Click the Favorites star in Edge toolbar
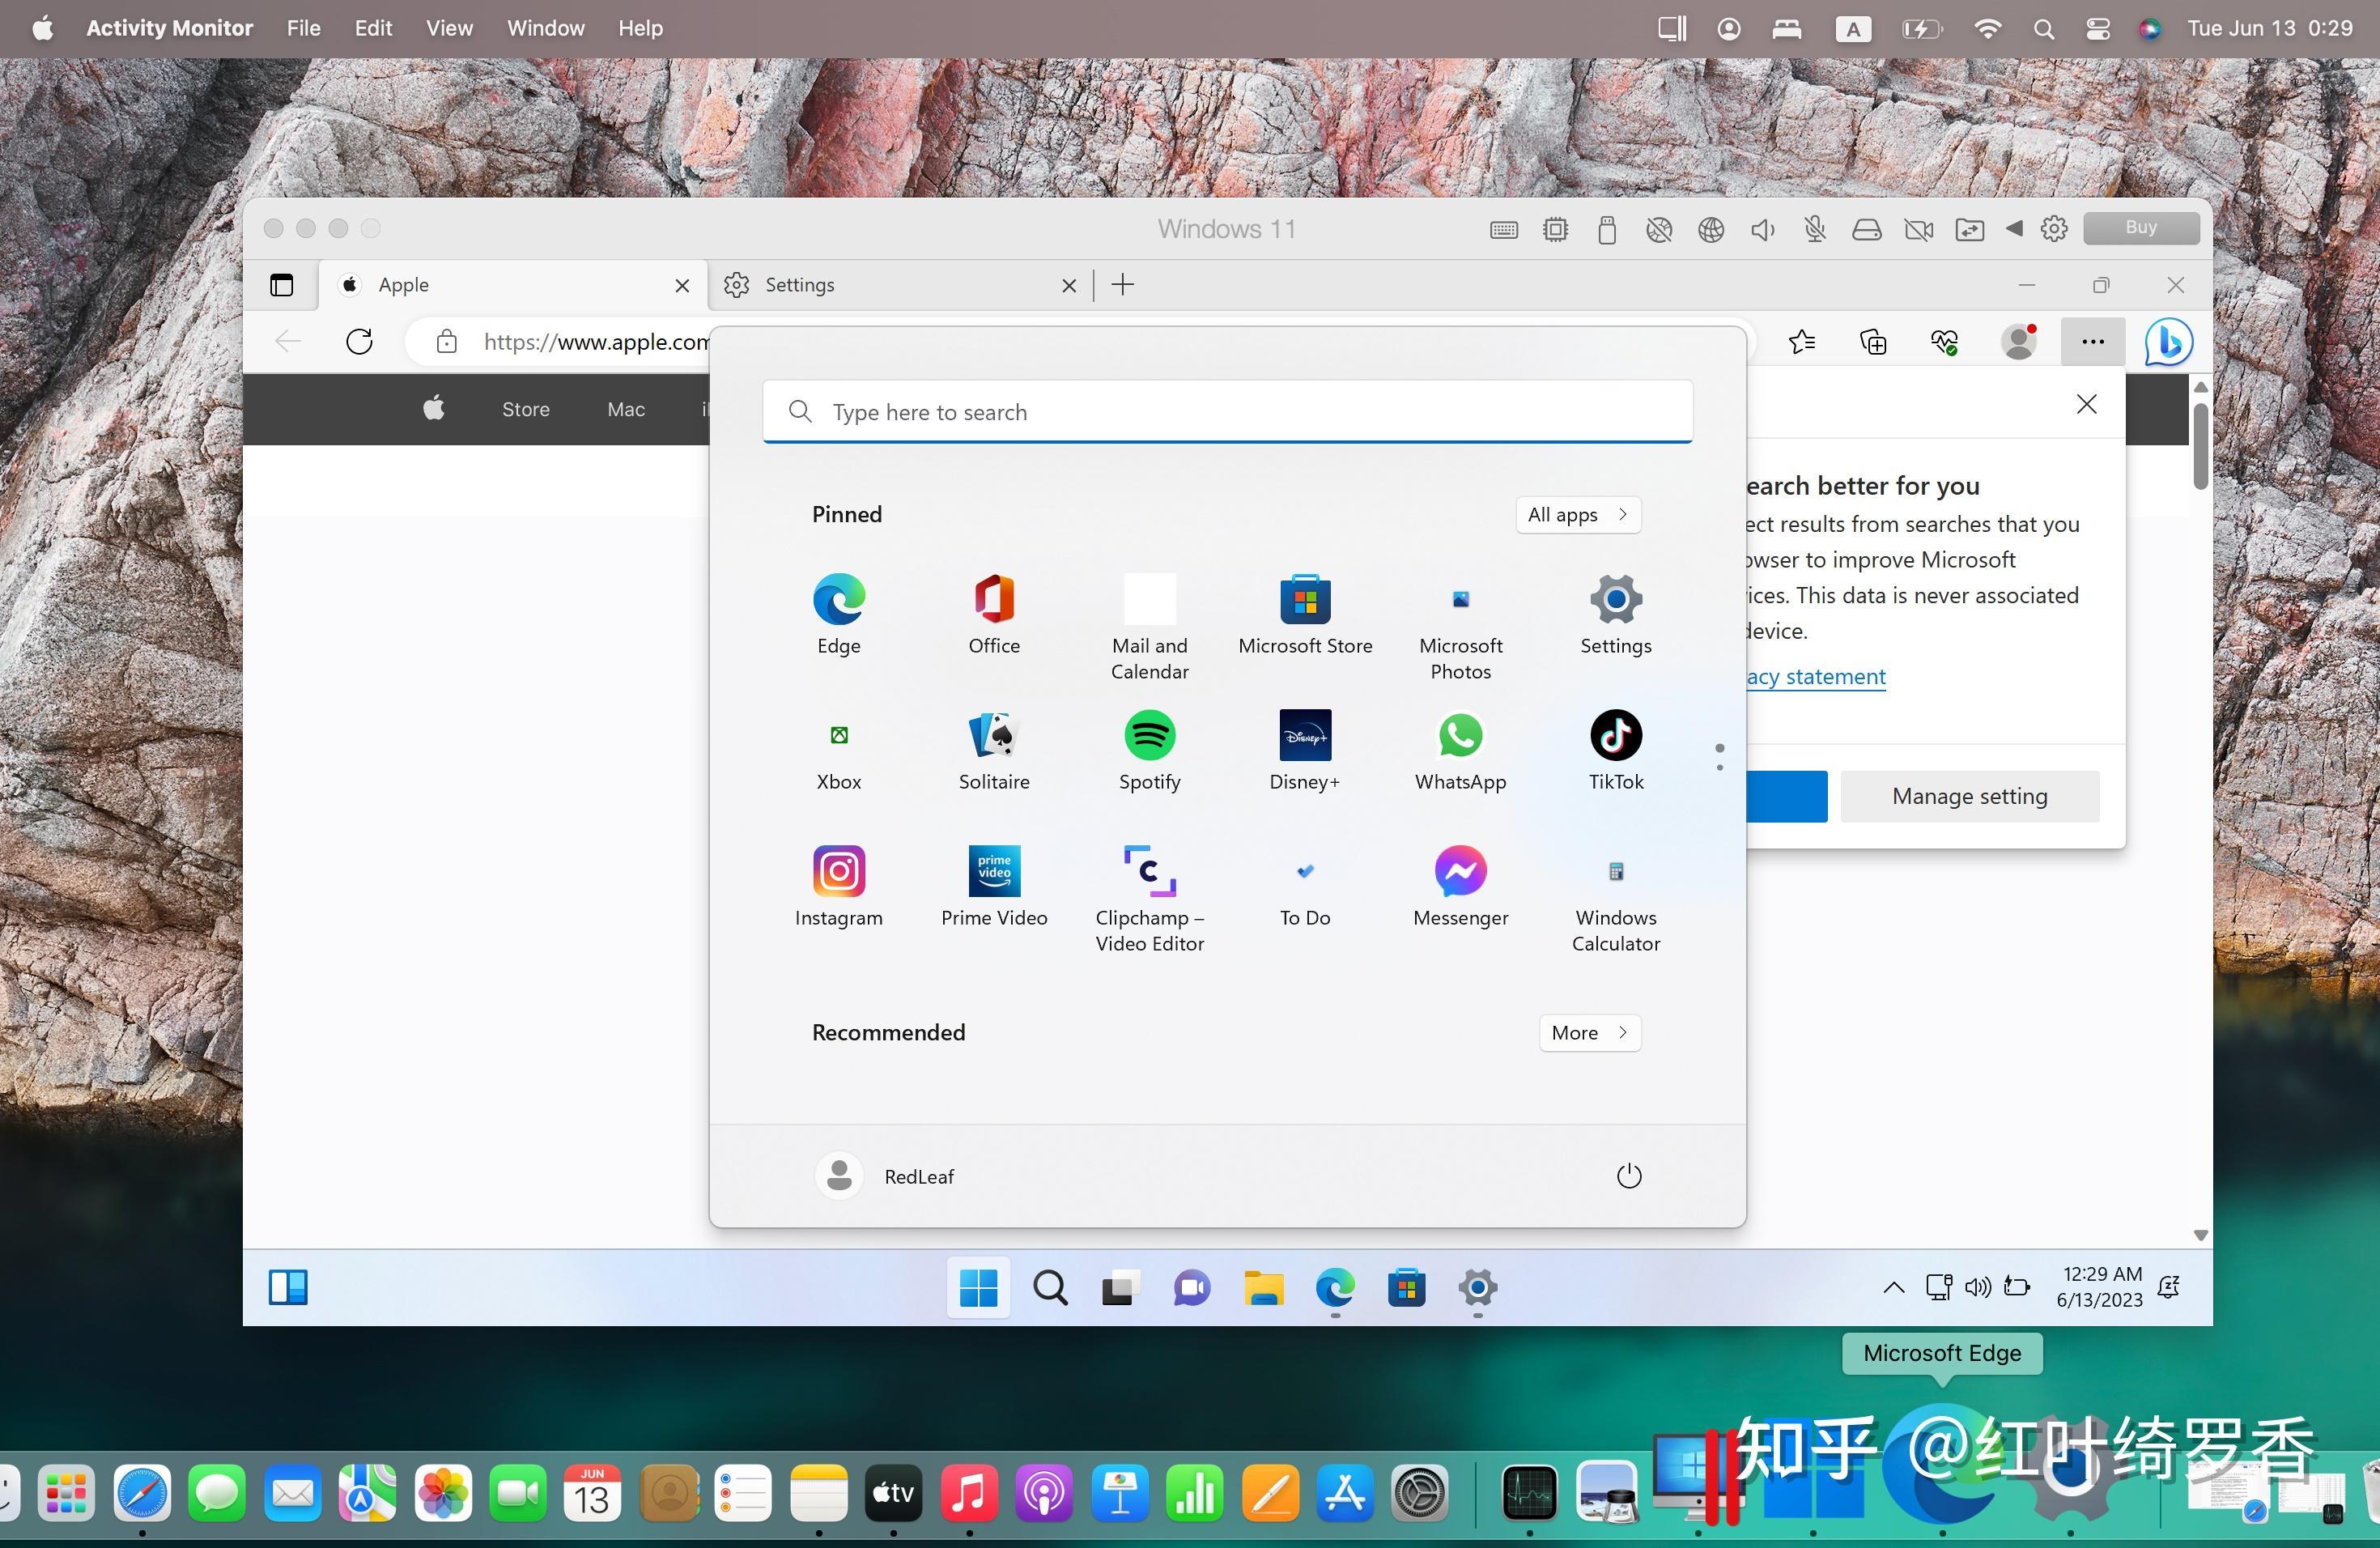This screenshot has width=2380, height=1548. click(1802, 342)
